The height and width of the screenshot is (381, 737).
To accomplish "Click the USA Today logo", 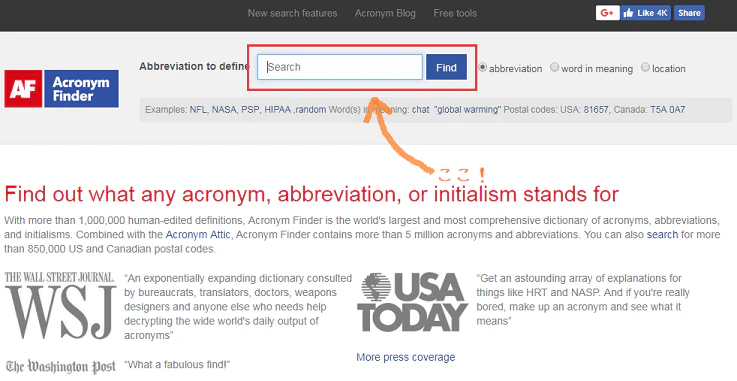I will pos(412,303).
